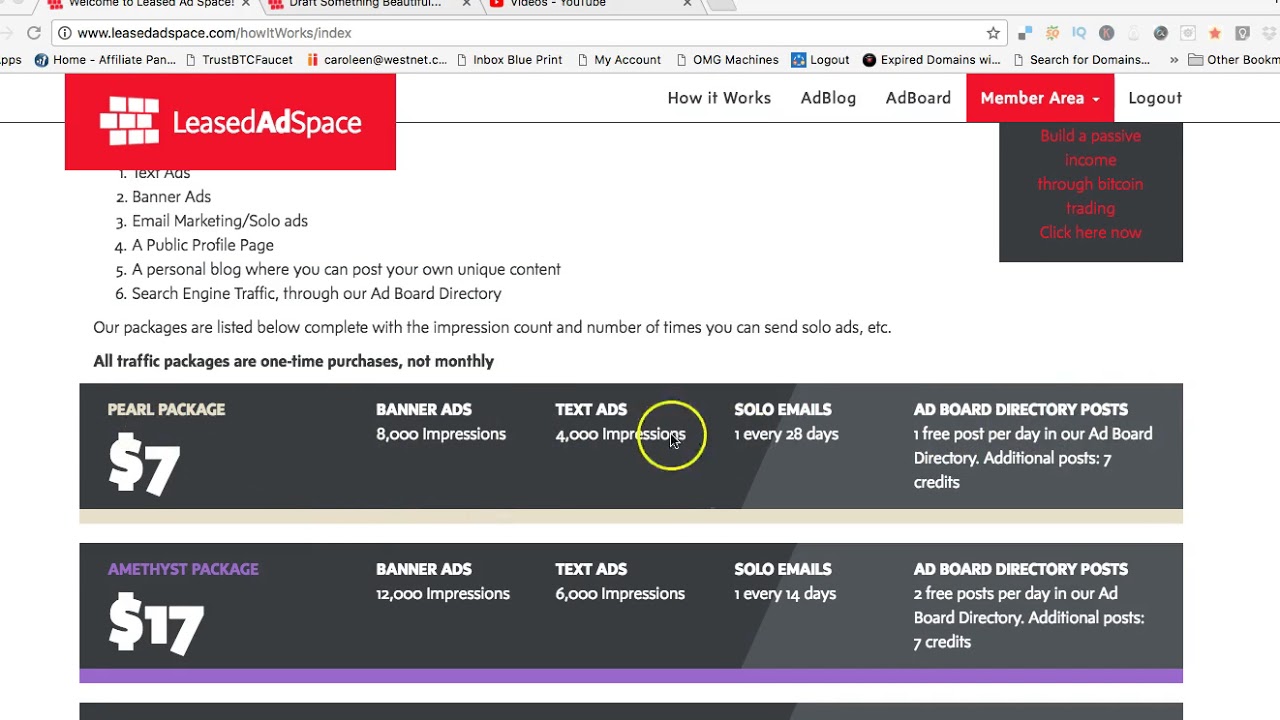Click the 'Search Engine Traffic' list item
This screenshot has width=1280, height=720.
[317, 293]
